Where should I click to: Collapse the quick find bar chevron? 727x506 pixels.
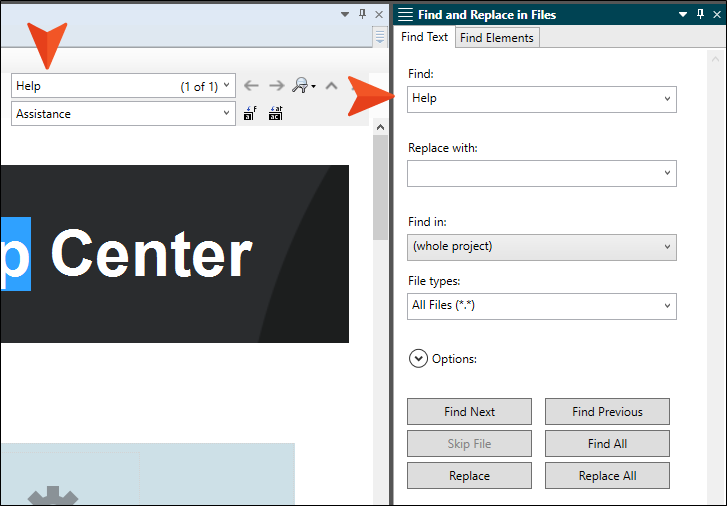[x=332, y=86]
